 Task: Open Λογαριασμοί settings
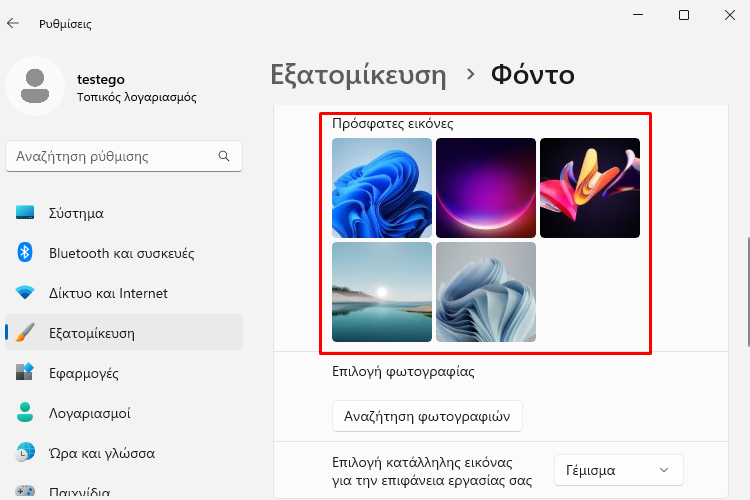click(x=124, y=413)
